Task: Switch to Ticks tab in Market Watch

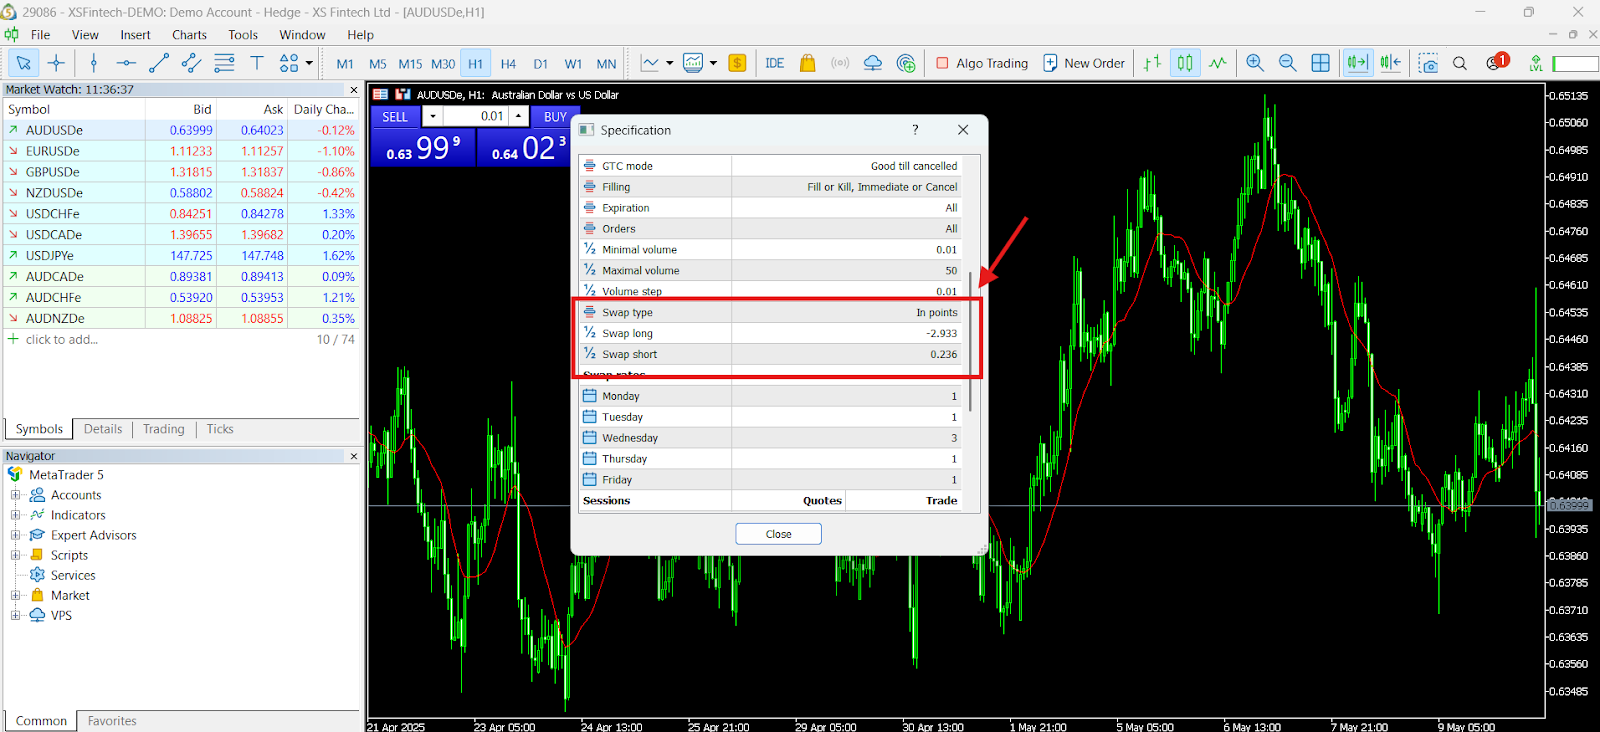Action: tap(220, 429)
